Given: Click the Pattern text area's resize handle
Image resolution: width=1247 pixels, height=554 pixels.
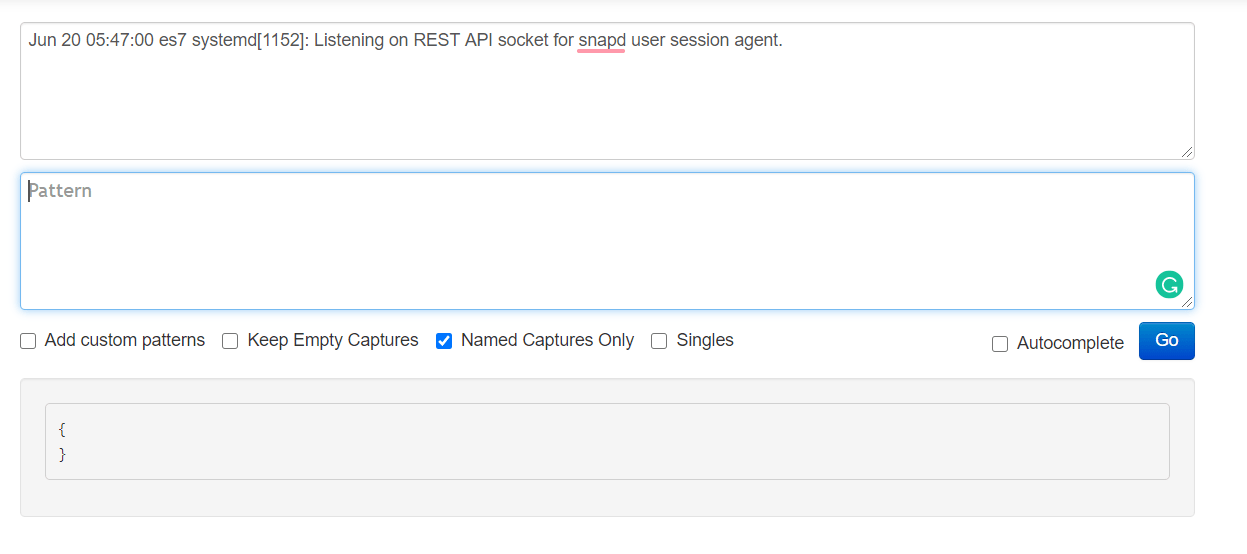Looking at the screenshot, I should click(1186, 301).
